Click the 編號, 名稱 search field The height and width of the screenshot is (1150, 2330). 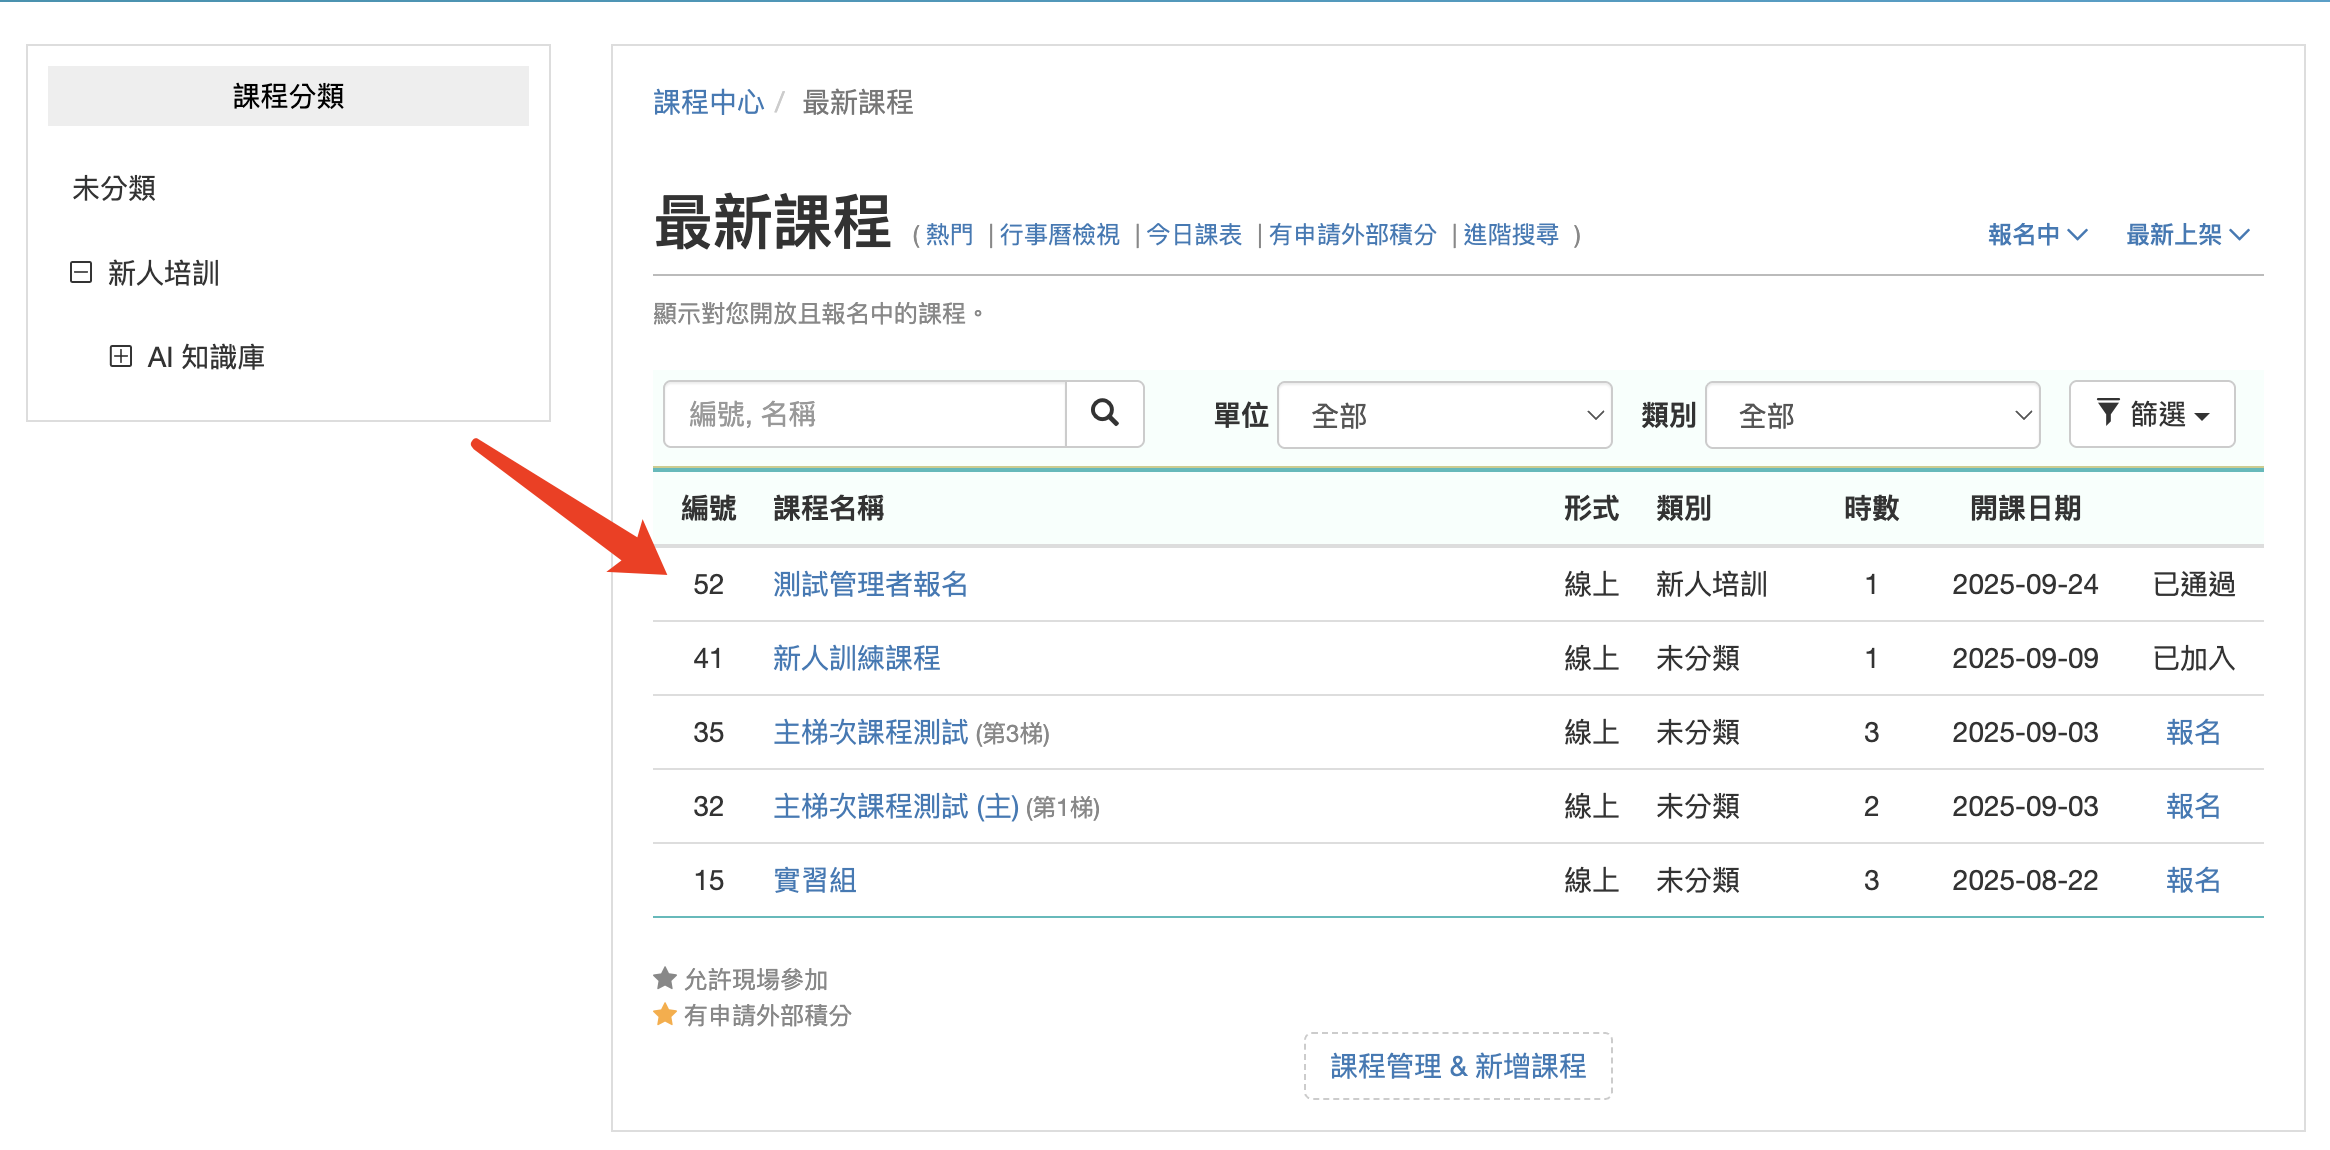[865, 414]
